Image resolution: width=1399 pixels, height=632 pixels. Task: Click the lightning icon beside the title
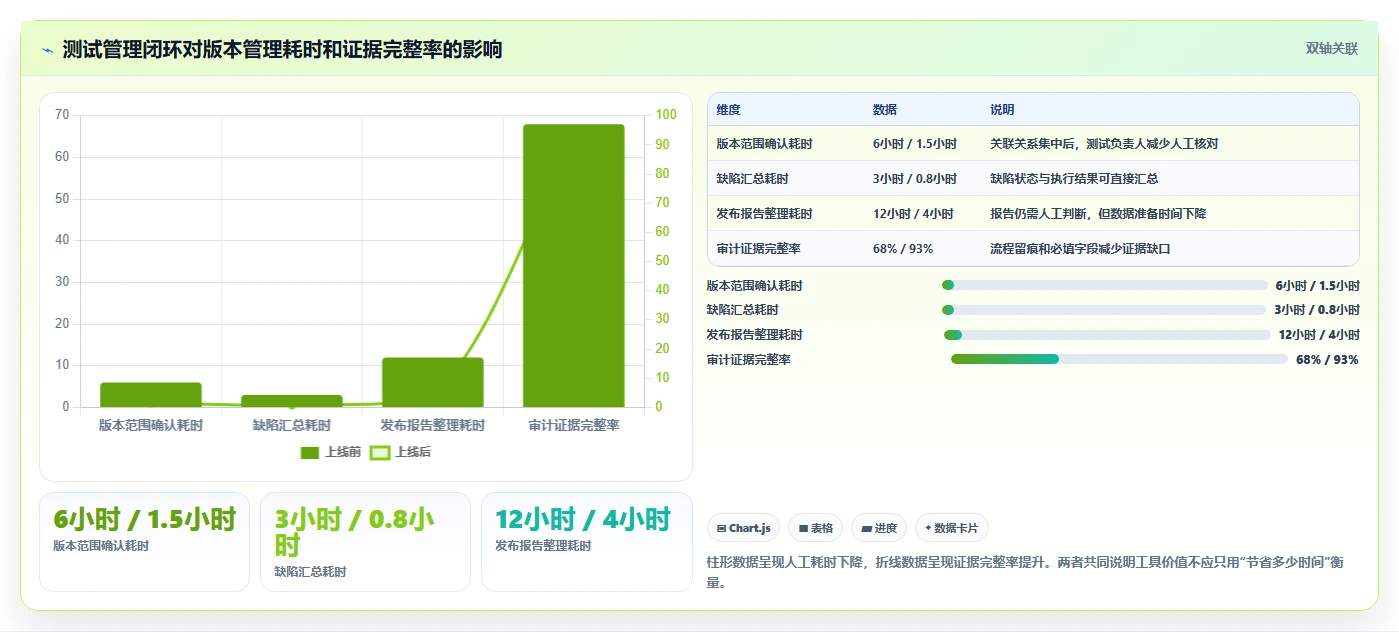coord(48,49)
